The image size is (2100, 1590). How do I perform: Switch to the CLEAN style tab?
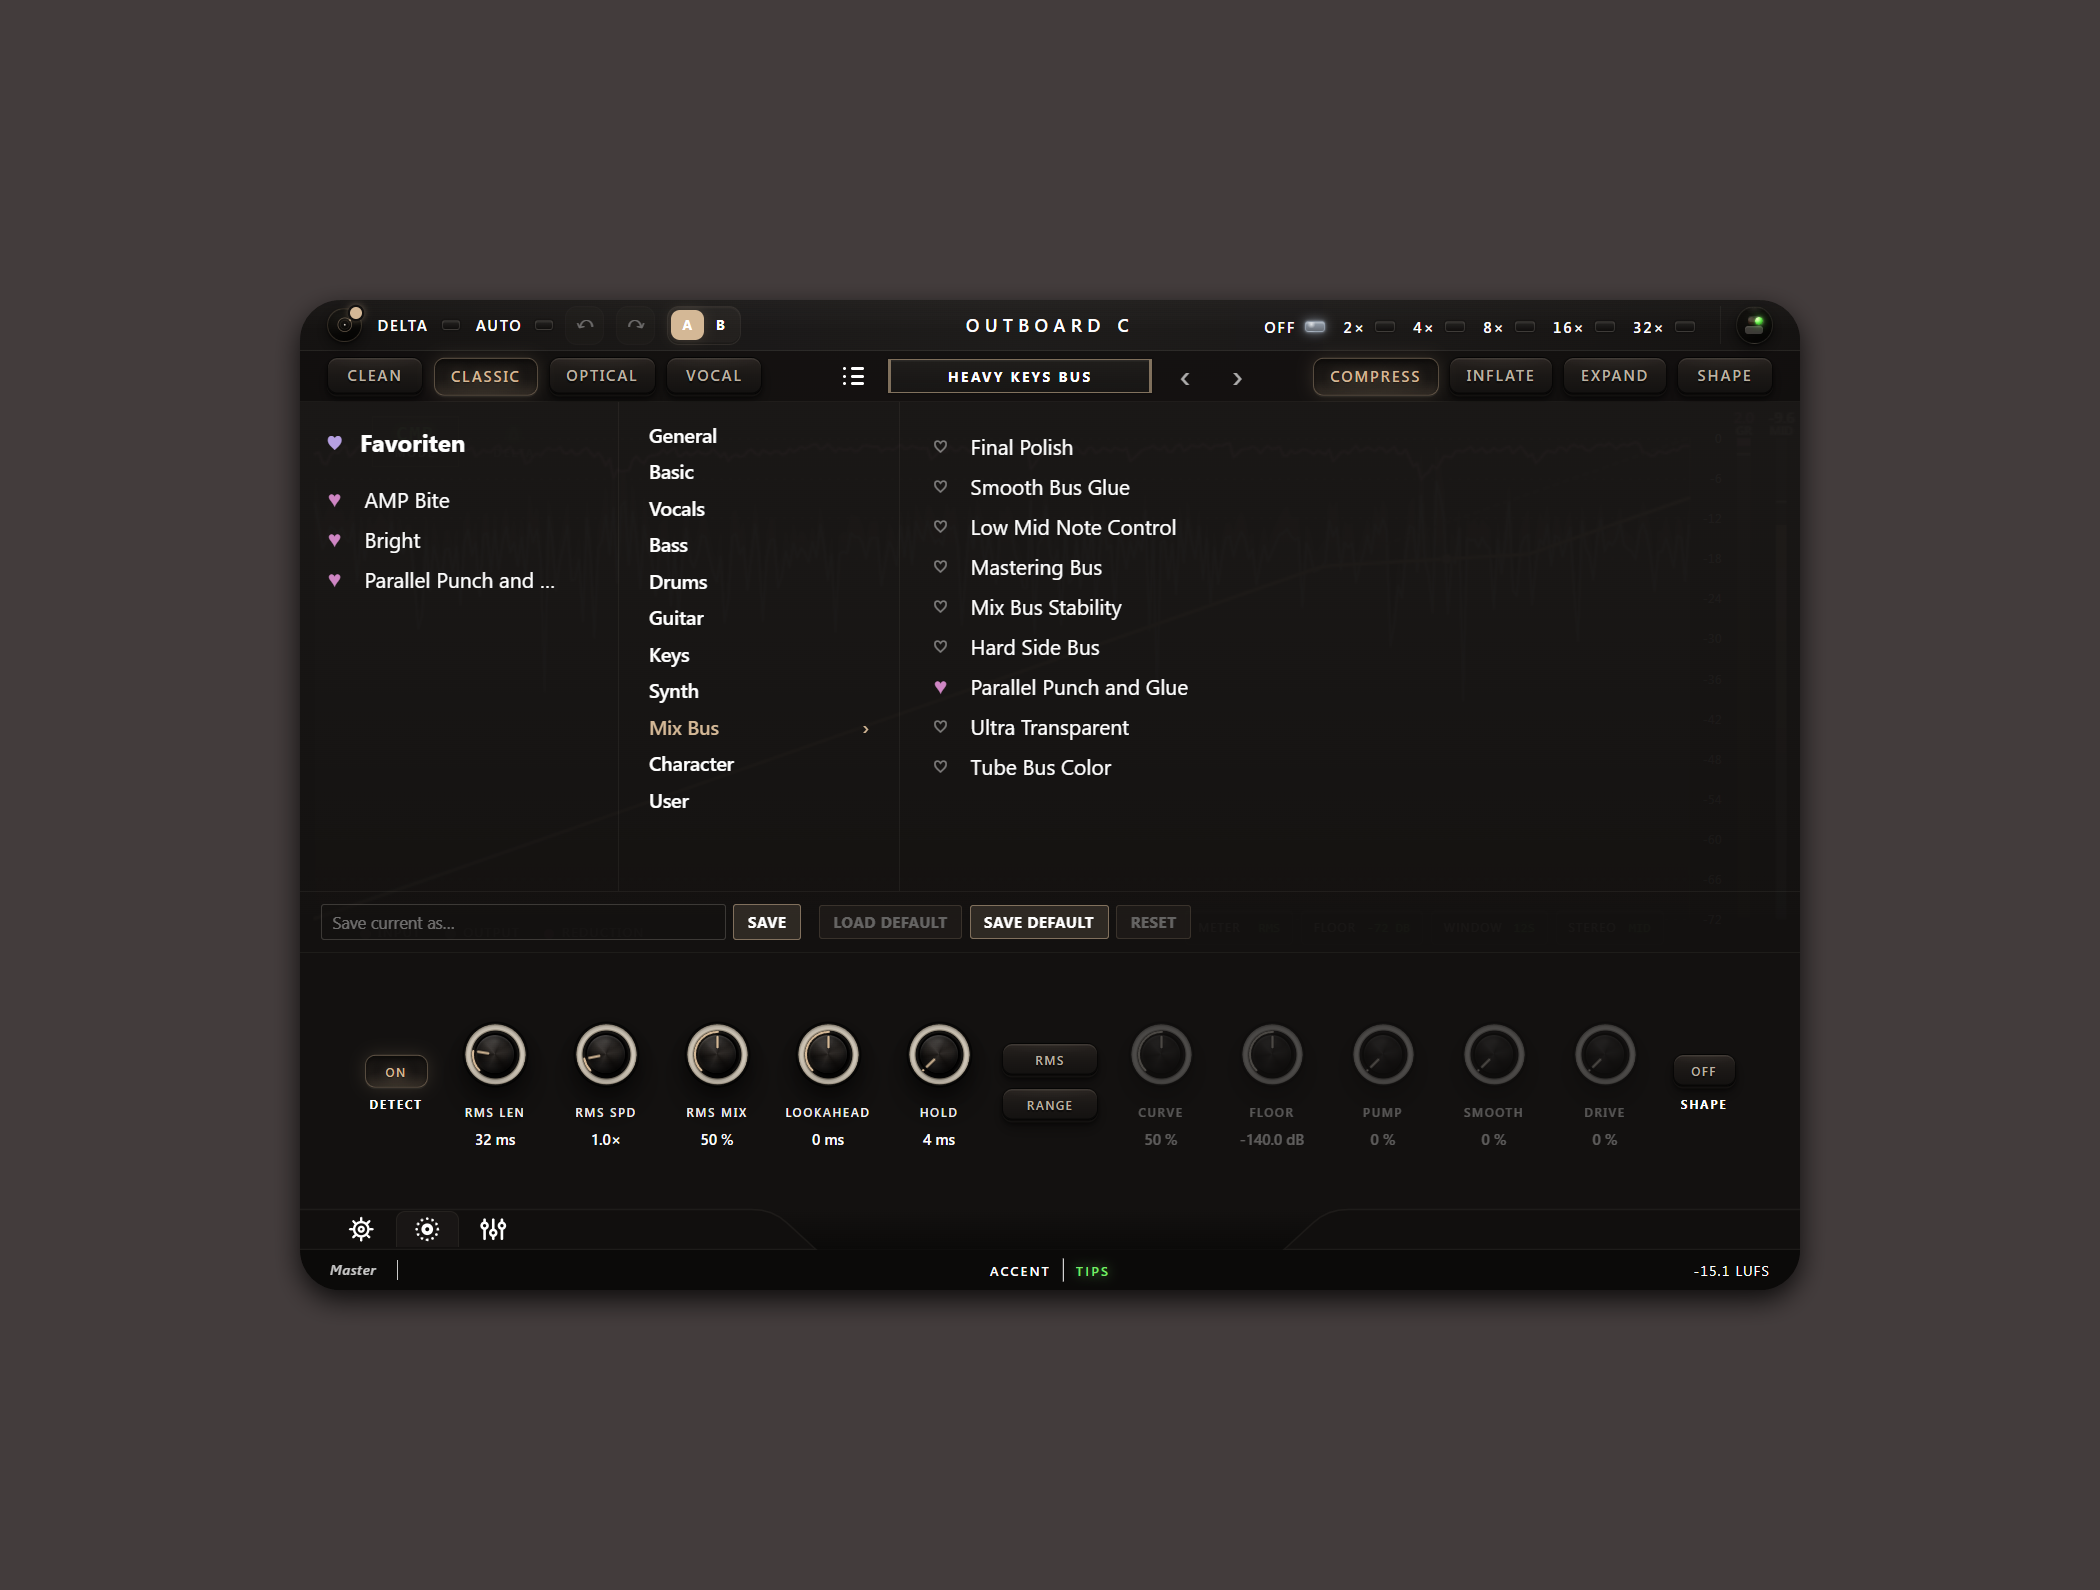(x=374, y=376)
